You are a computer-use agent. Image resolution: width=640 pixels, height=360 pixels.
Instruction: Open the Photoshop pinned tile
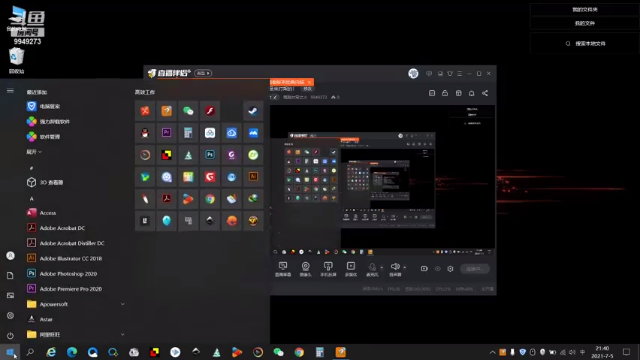210,155
